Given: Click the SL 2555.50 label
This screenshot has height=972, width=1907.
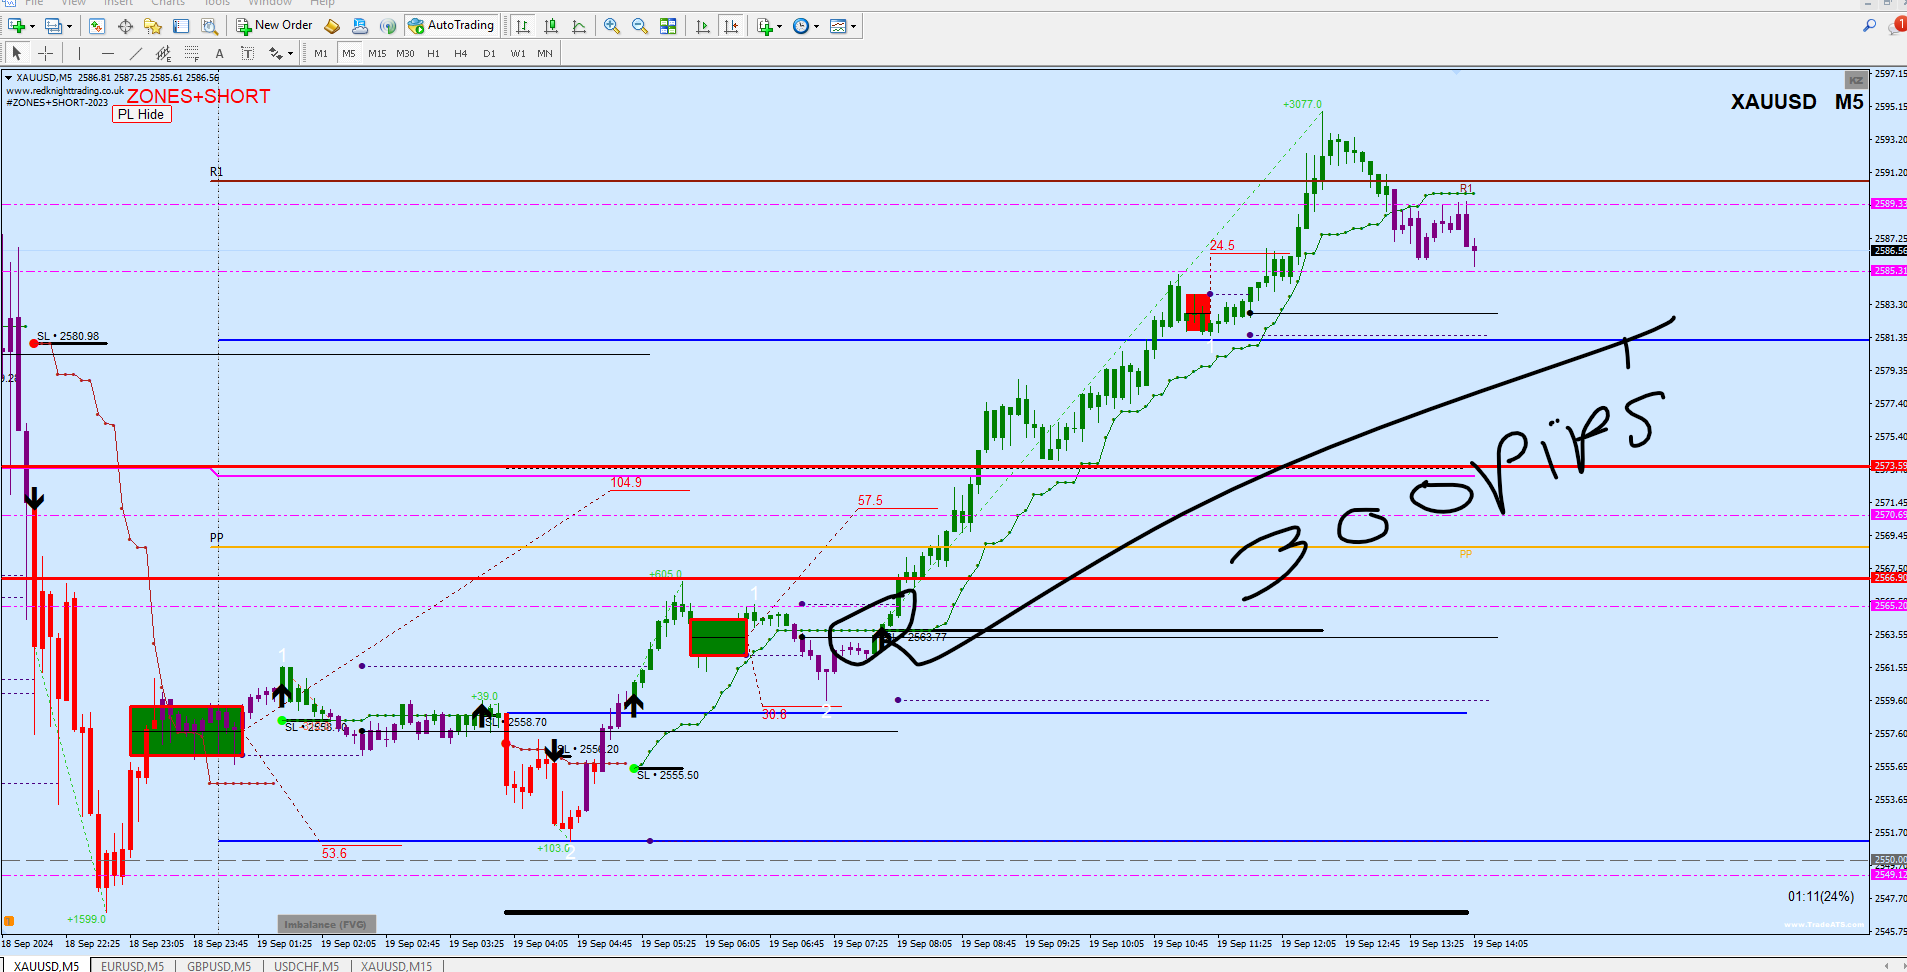Looking at the screenshot, I should click(668, 775).
